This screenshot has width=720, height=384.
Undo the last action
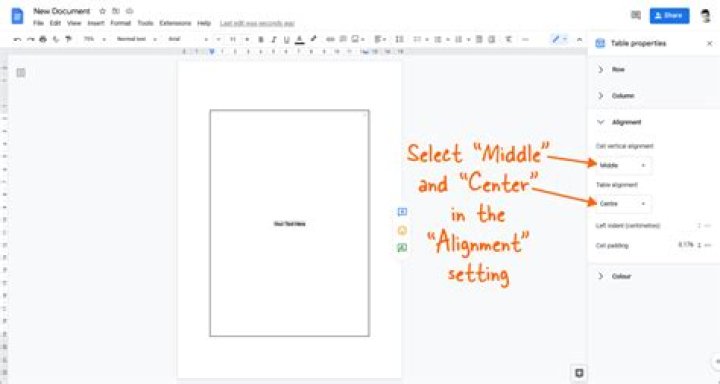pyautogui.click(x=17, y=40)
